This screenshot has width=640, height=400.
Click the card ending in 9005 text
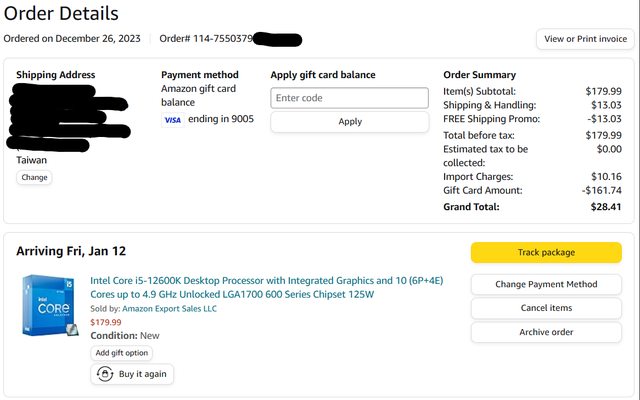point(221,119)
